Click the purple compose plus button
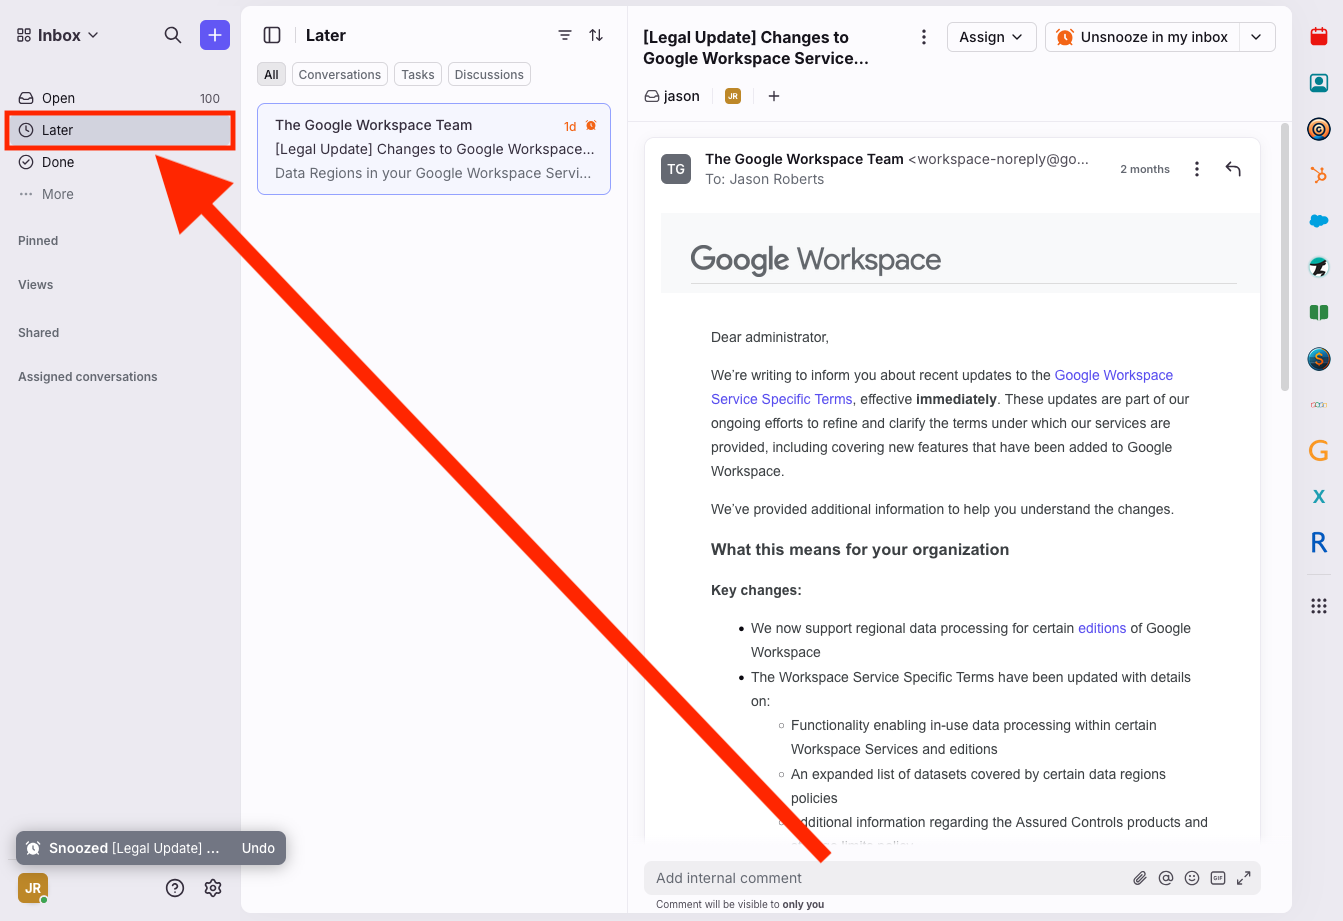1343x921 pixels. point(215,35)
